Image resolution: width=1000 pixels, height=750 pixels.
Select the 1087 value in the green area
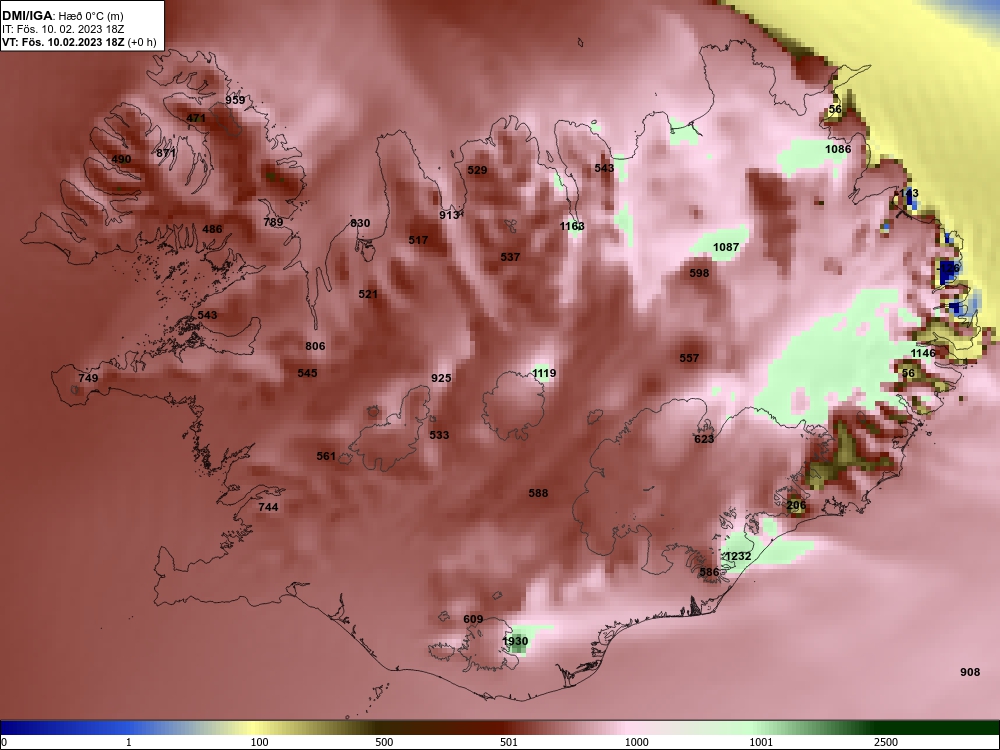click(726, 247)
